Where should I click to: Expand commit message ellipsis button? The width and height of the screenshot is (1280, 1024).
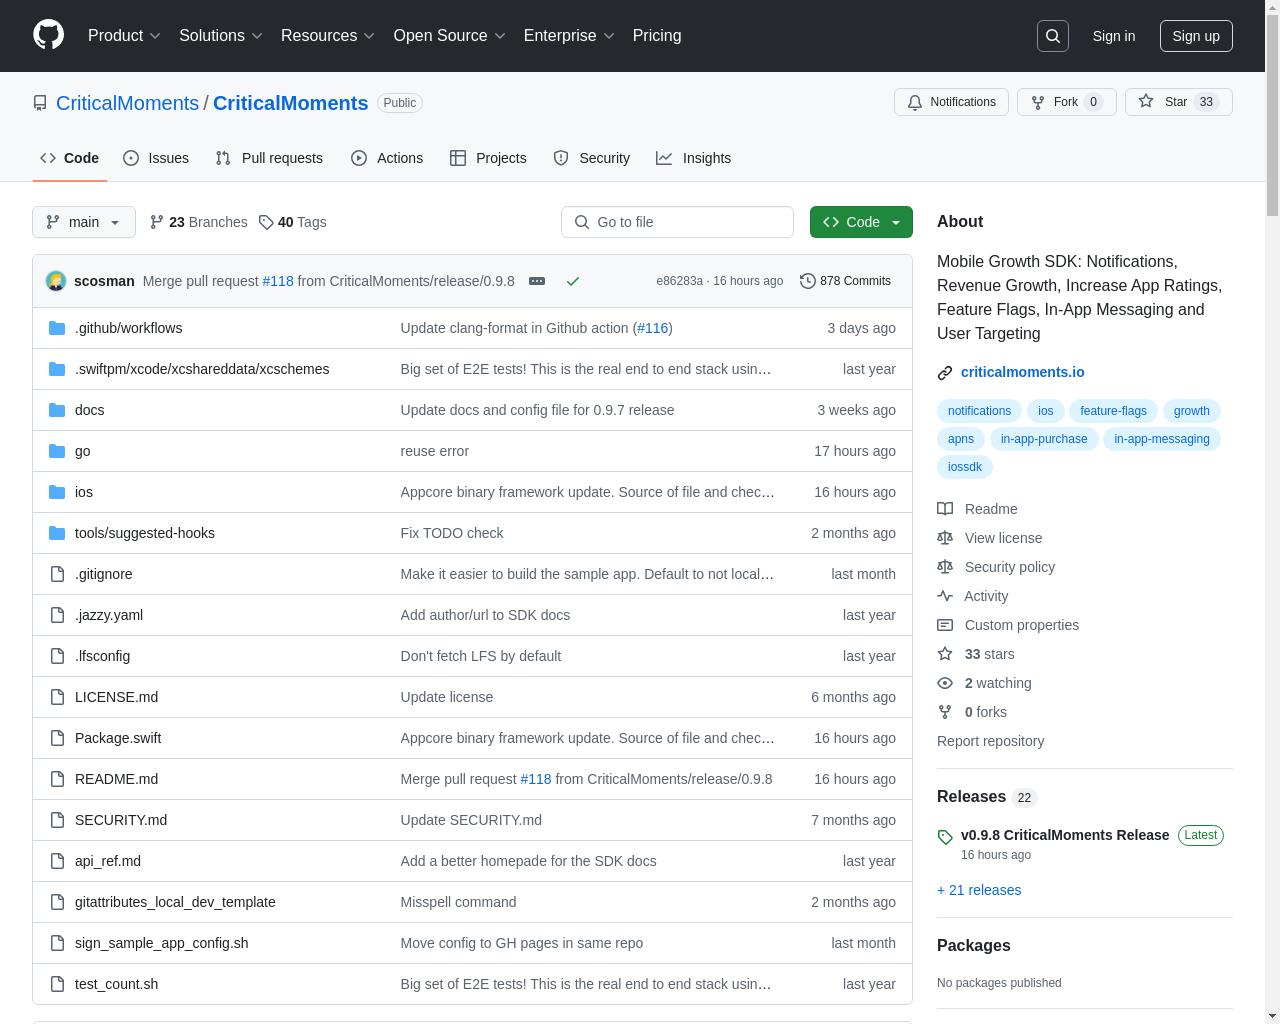pos(537,281)
